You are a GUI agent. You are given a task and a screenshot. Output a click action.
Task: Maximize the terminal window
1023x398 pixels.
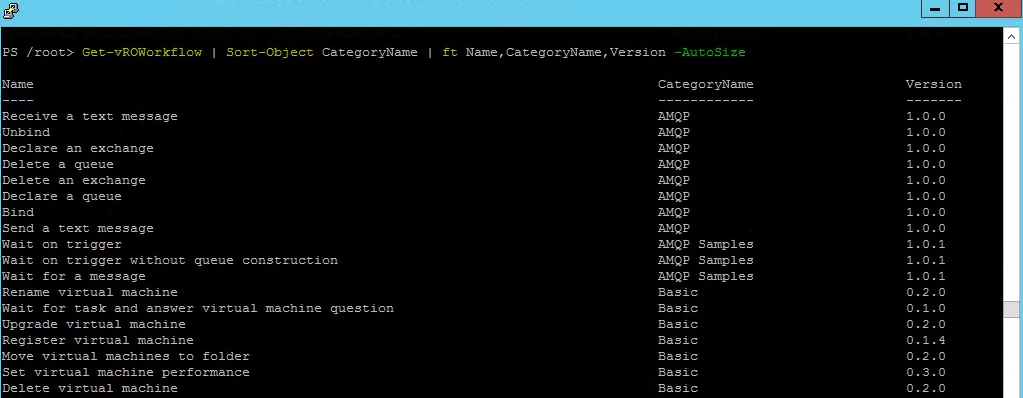pyautogui.click(x=962, y=8)
